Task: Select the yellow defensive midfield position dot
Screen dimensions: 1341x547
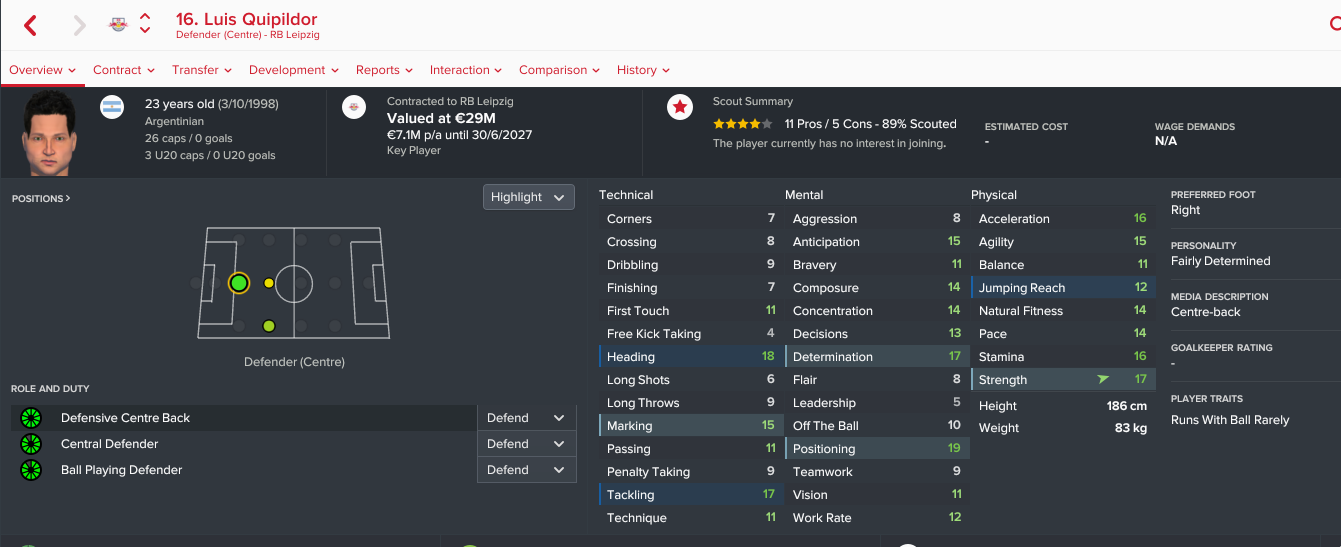Action: pos(269,283)
